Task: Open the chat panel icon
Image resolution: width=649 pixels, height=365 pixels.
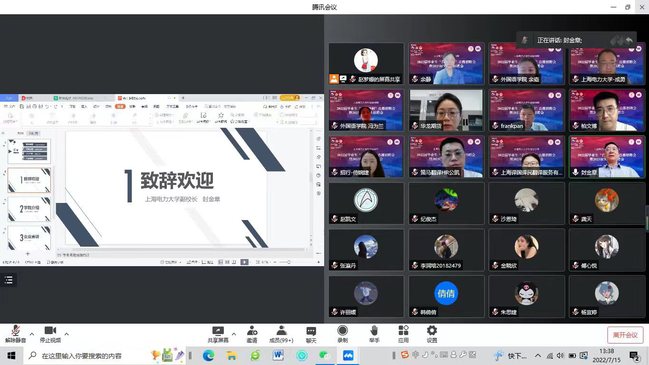Action: (311, 334)
